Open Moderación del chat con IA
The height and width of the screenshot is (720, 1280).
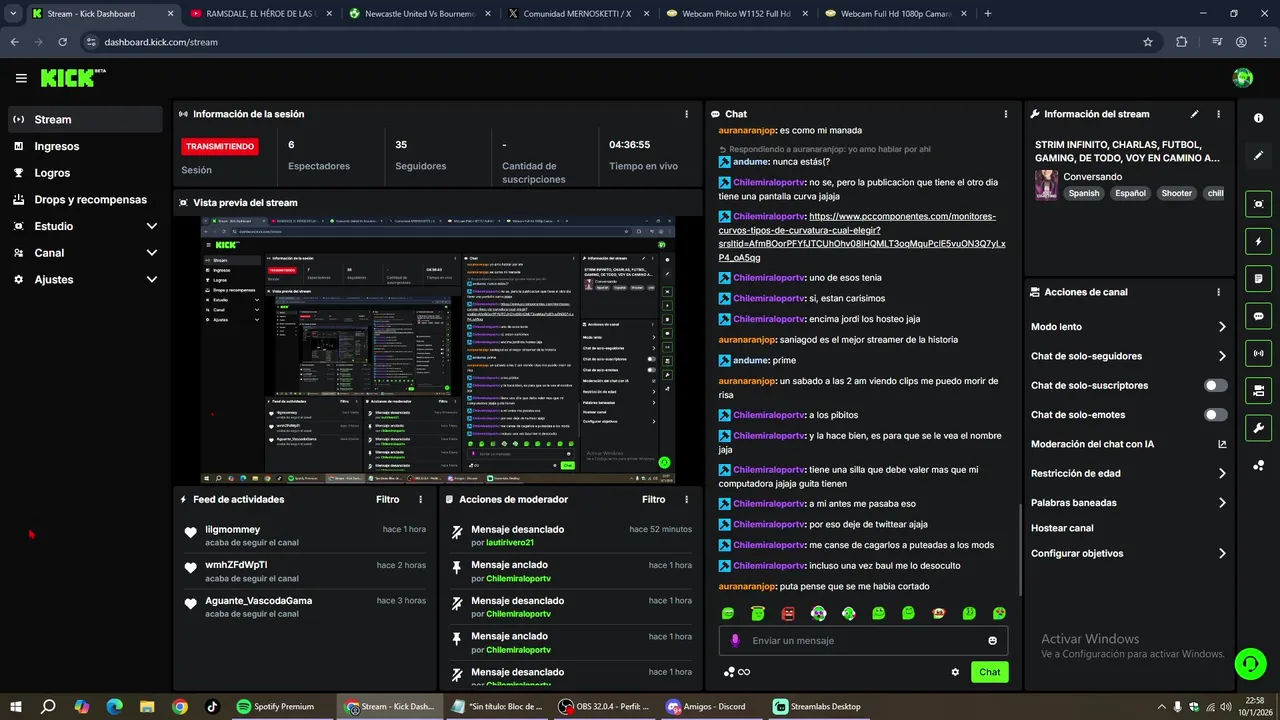pyautogui.click(x=1128, y=444)
